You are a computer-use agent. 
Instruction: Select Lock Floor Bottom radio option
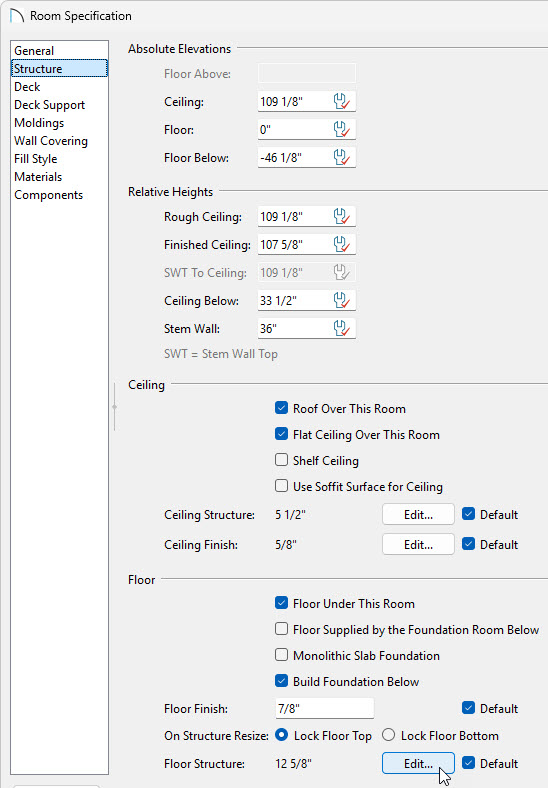(x=389, y=735)
